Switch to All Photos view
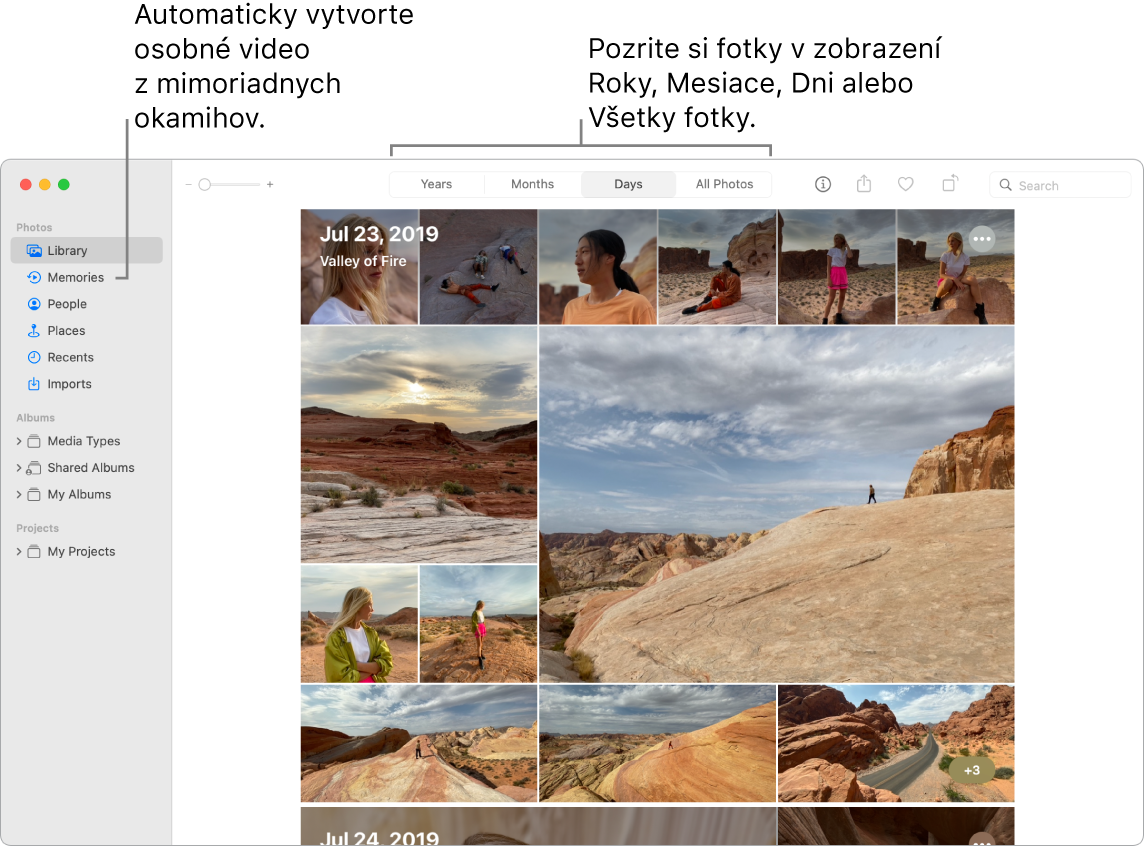 (724, 184)
